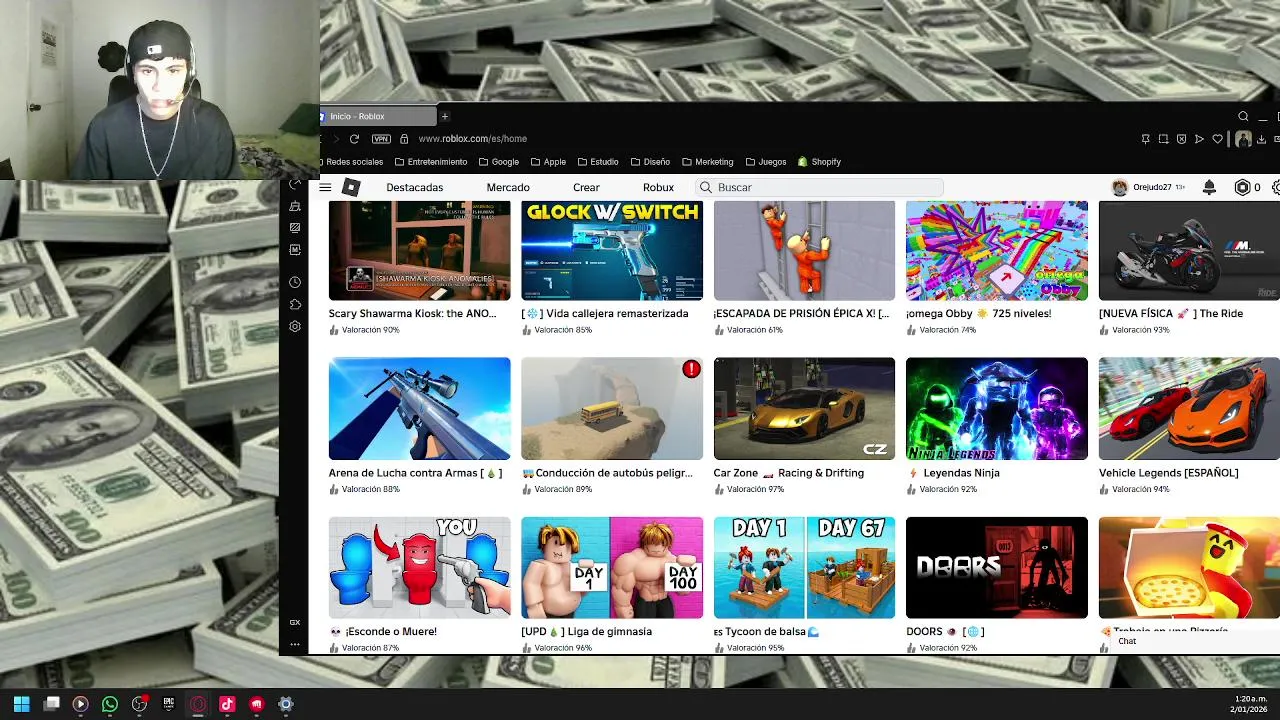Open the Shopify bookmark
1280x720 pixels.
click(x=819, y=162)
